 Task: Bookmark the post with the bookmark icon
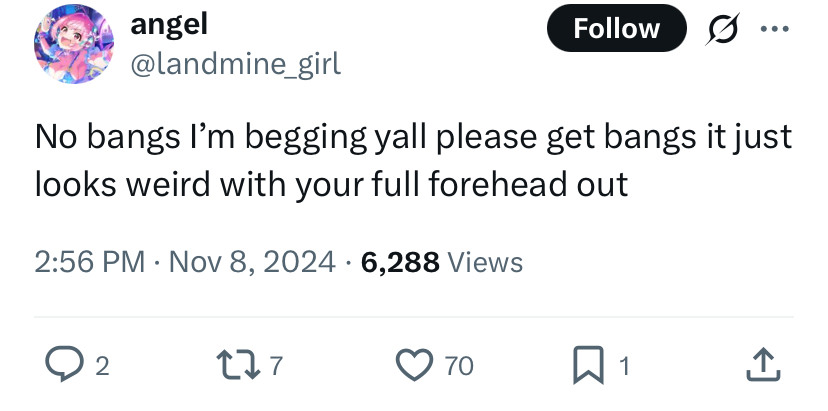588,365
